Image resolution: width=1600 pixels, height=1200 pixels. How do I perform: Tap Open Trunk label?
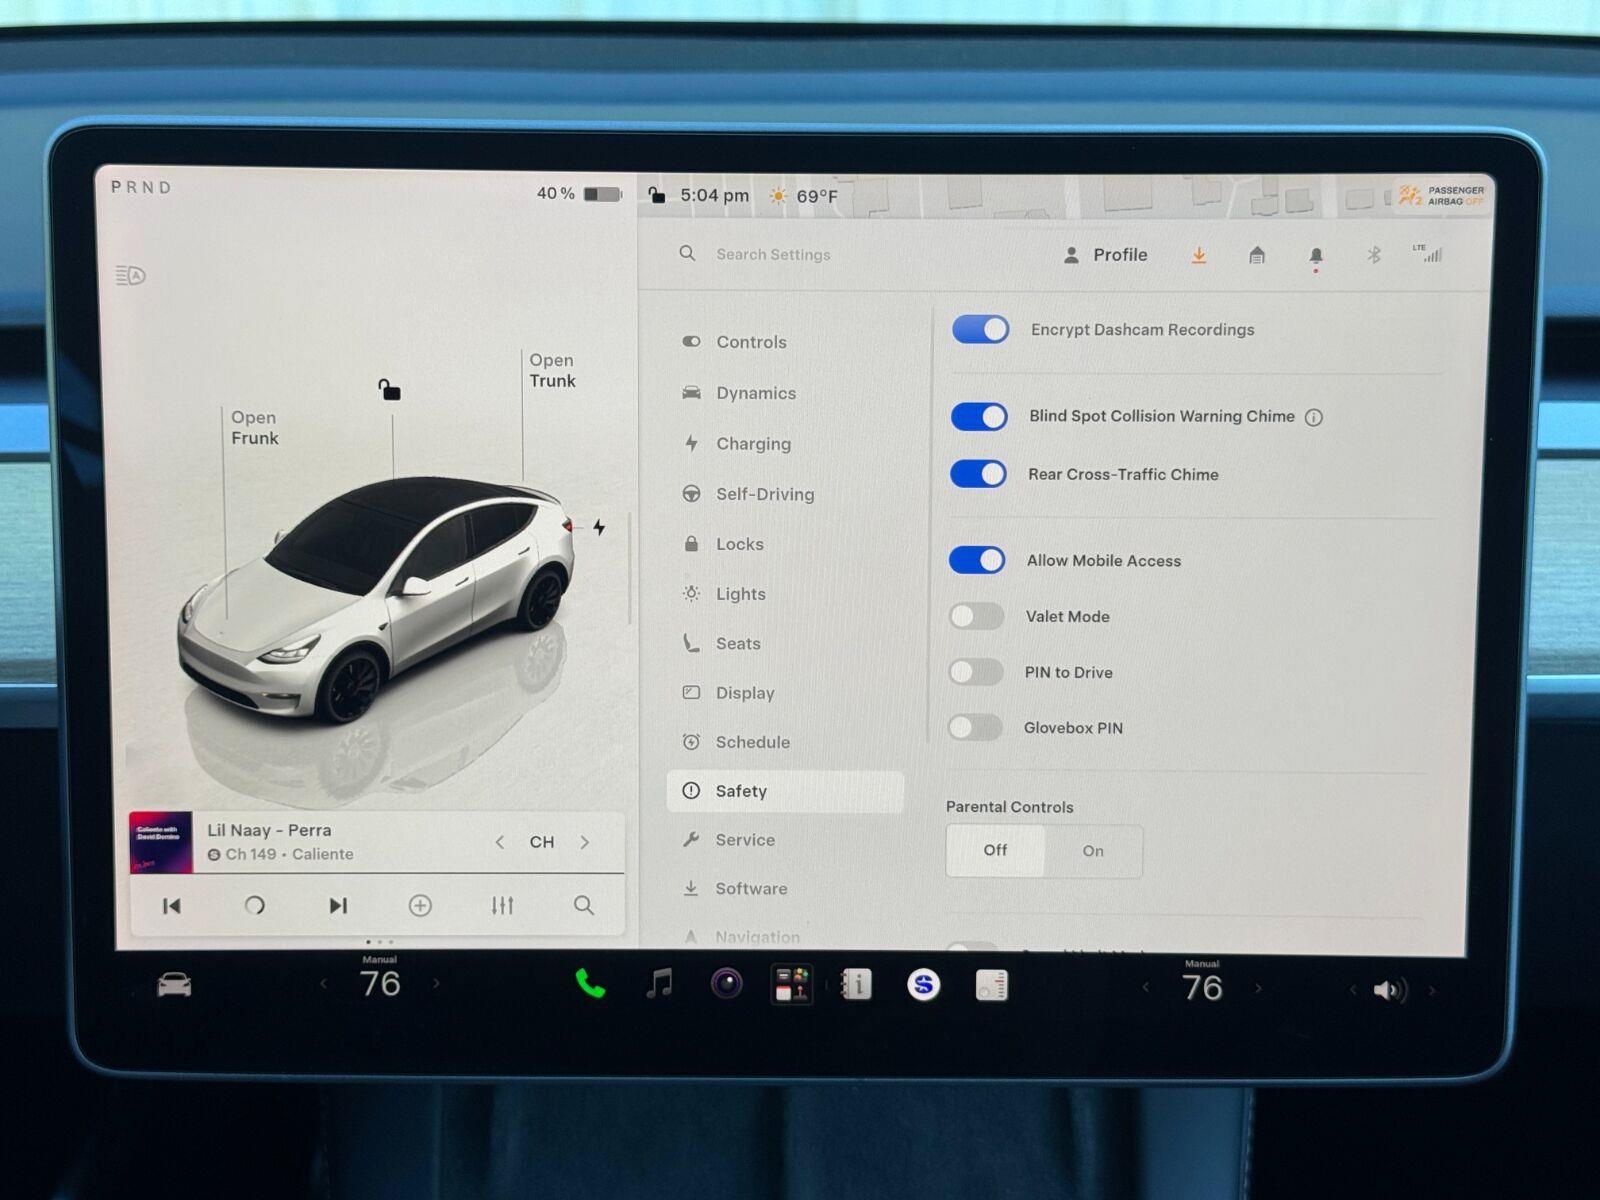(x=553, y=370)
